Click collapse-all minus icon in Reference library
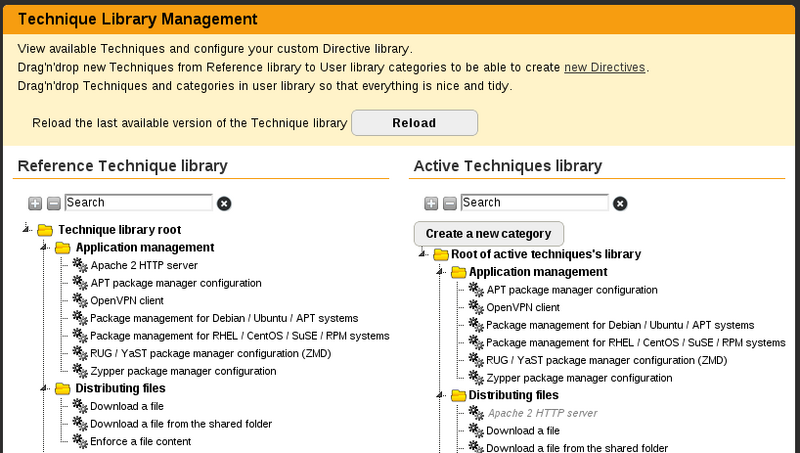Image resolution: width=800 pixels, height=453 pixels. point(54,204)
